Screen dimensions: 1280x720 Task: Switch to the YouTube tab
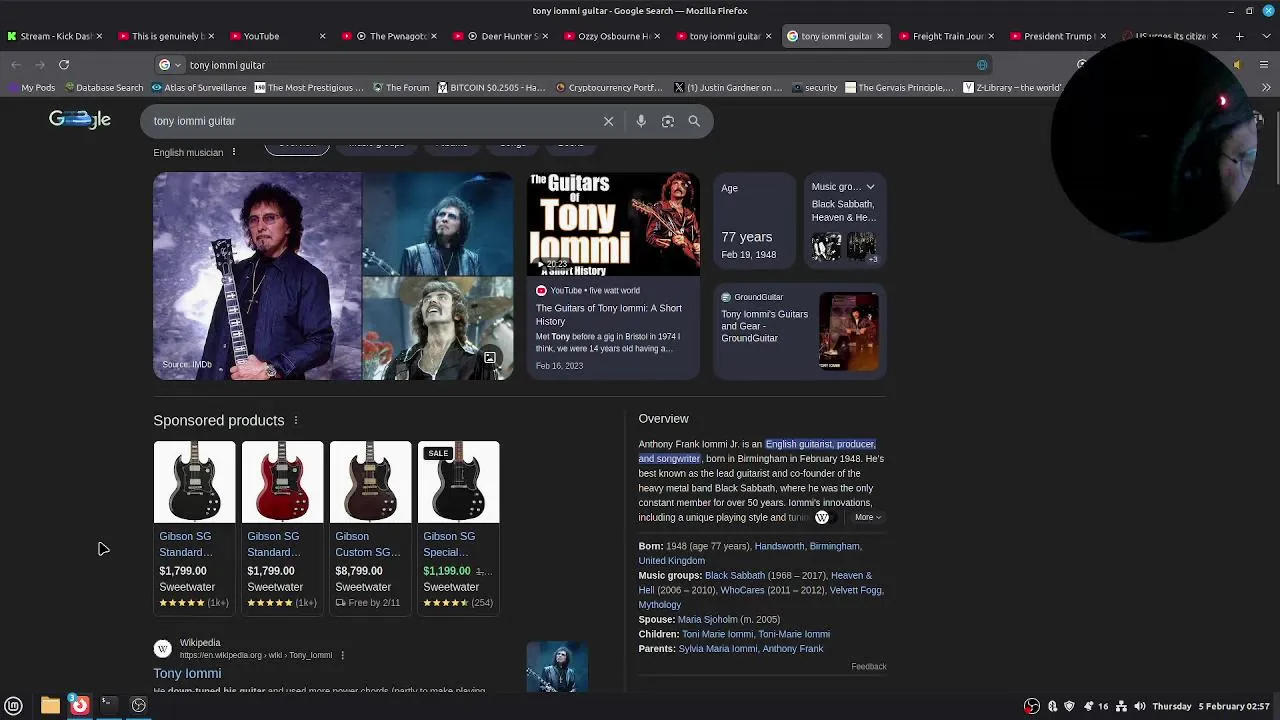[276, 36]
